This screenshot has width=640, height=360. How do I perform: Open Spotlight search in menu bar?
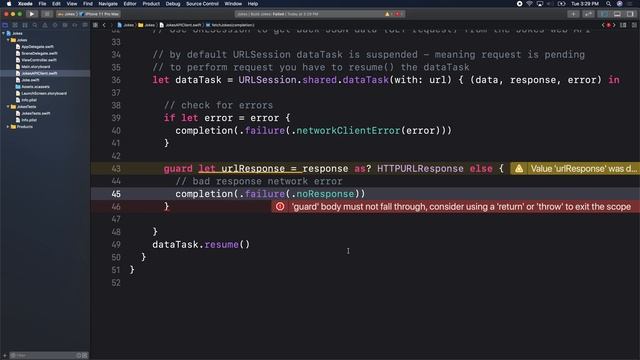(608, 4)
